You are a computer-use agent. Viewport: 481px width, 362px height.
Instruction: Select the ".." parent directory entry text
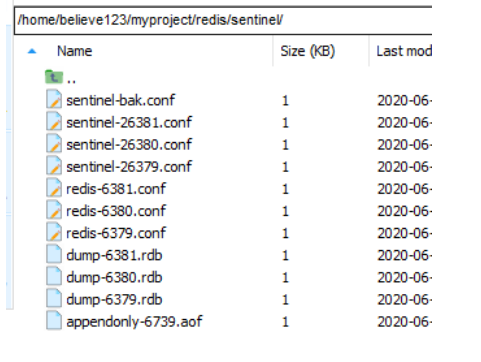tap(71, 81)
